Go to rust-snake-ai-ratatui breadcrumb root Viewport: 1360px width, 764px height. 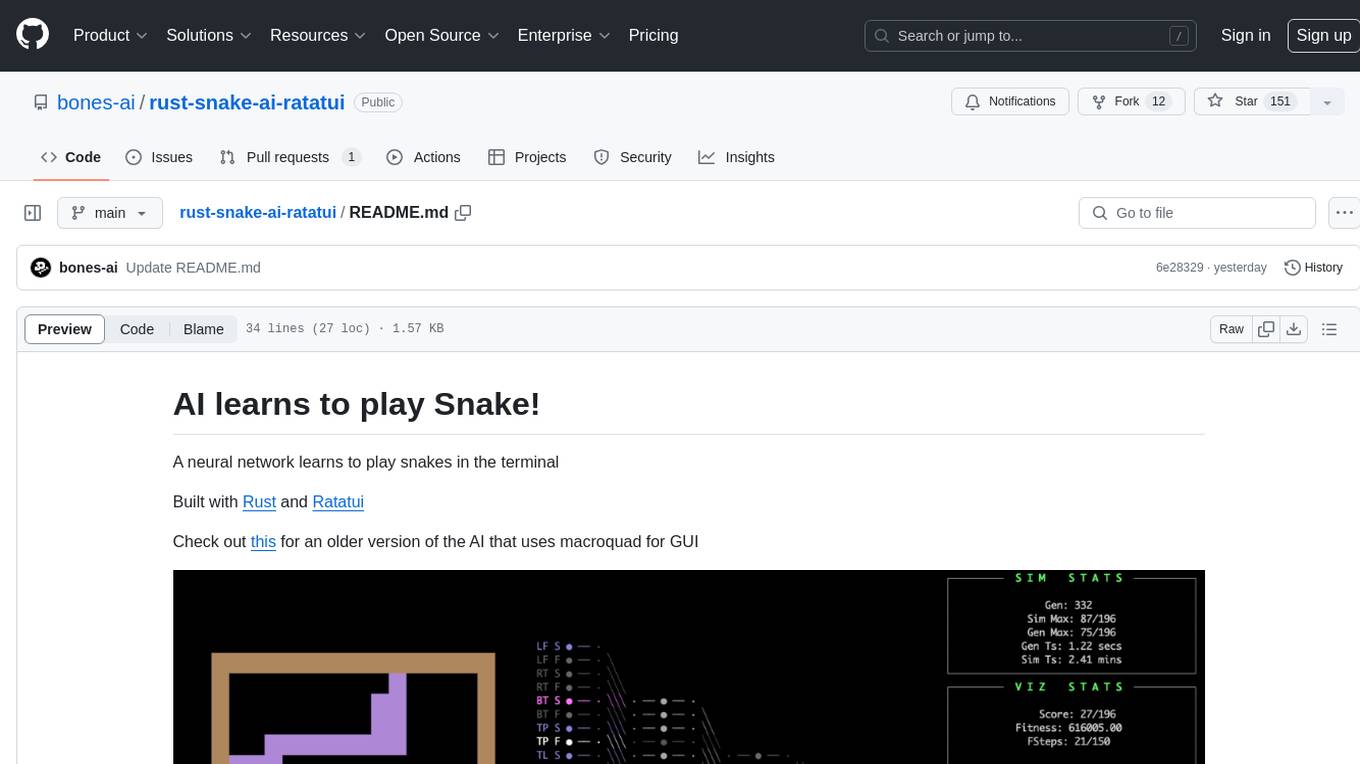pos(258,213)
